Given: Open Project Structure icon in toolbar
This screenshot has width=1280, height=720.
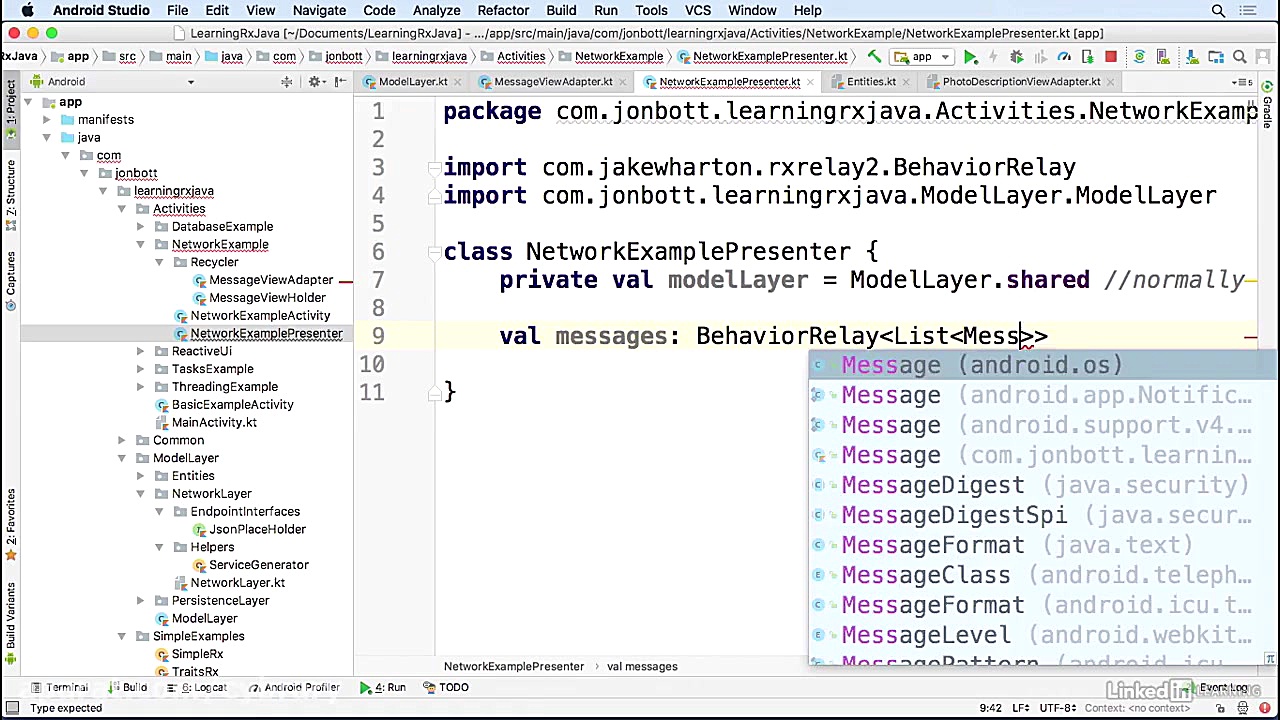Looking at the screenshot, I should coord(1214,57).
